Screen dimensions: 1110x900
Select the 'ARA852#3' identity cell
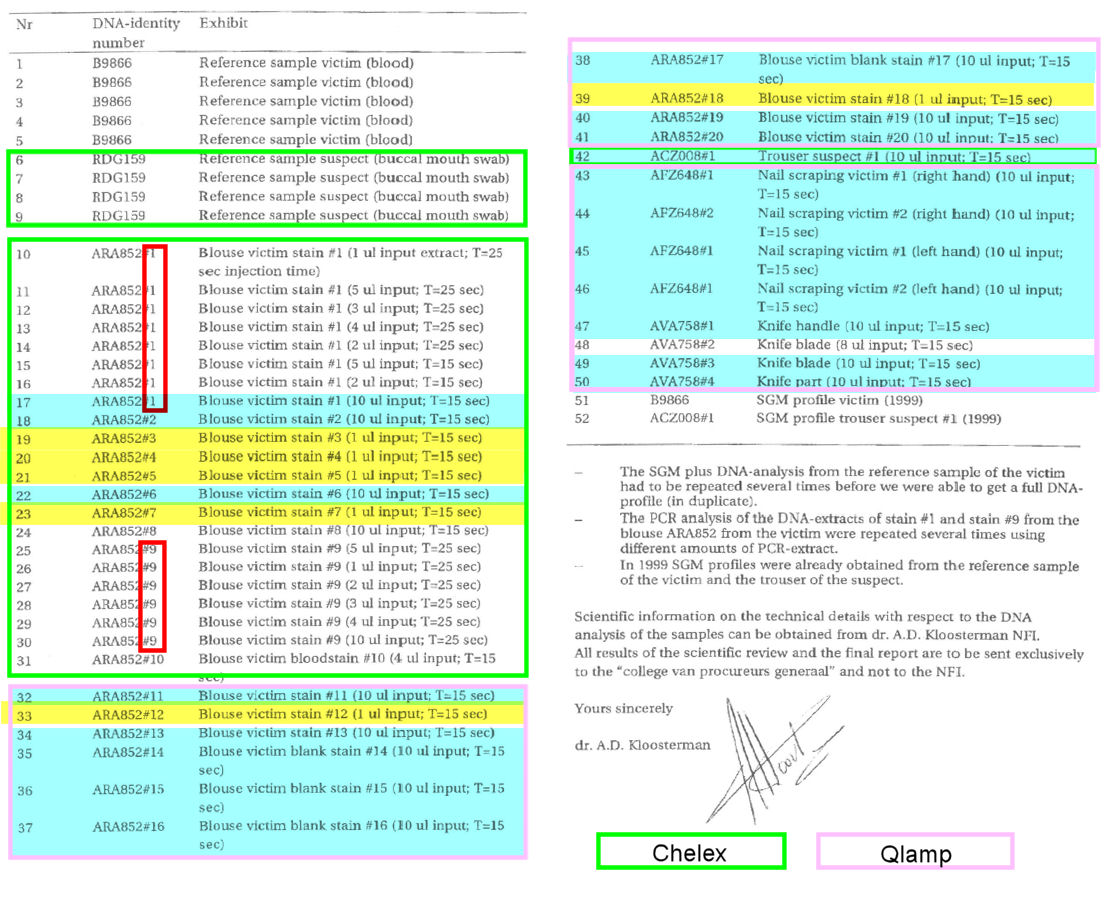(x=124, y=438)
